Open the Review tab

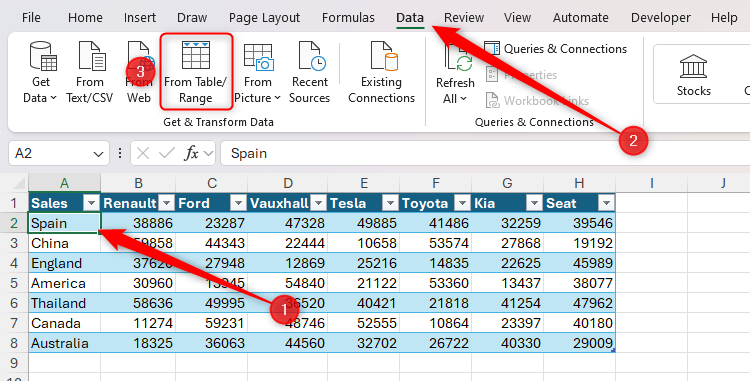(x=464, y=18)
